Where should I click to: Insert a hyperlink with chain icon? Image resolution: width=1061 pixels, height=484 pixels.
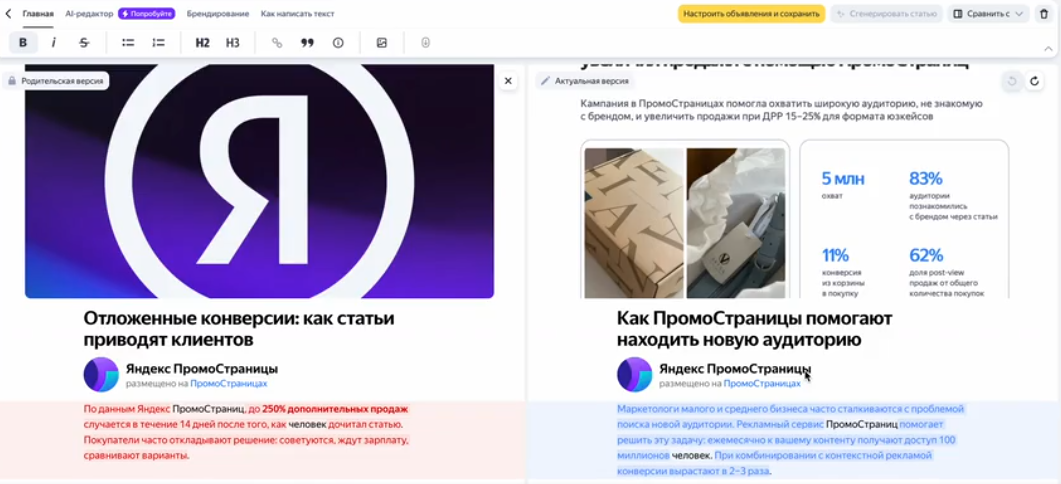pos(277,43)
